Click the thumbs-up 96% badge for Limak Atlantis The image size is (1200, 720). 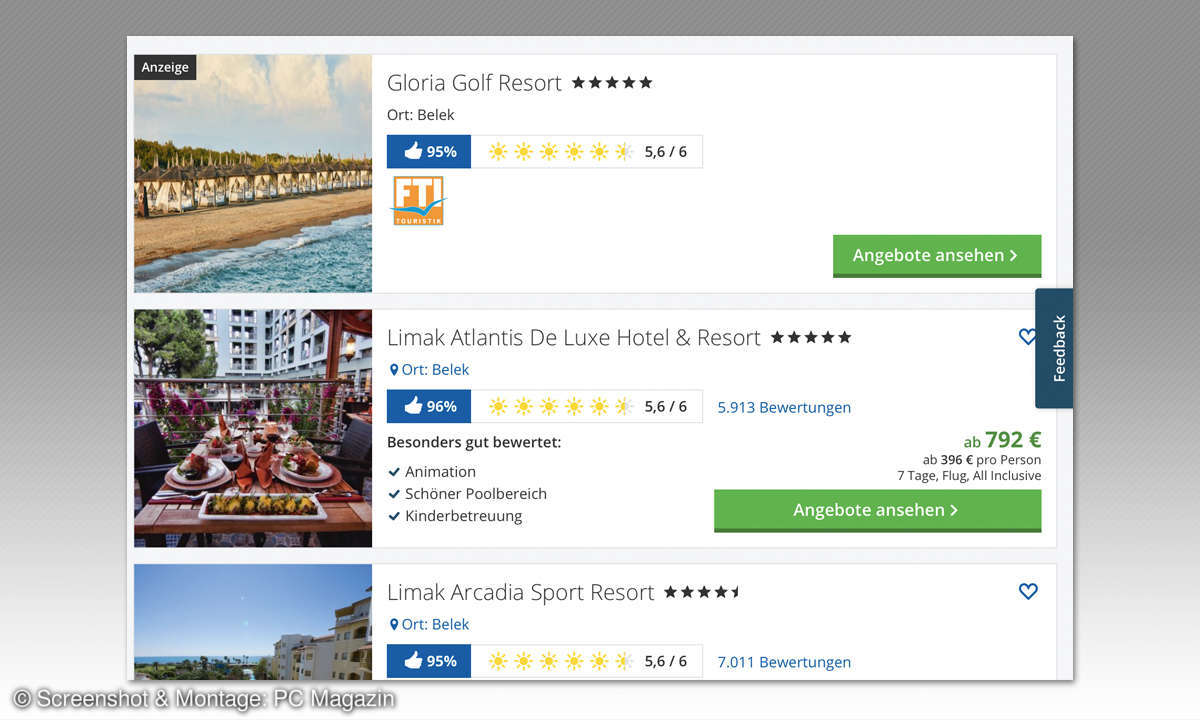[429, 406]
